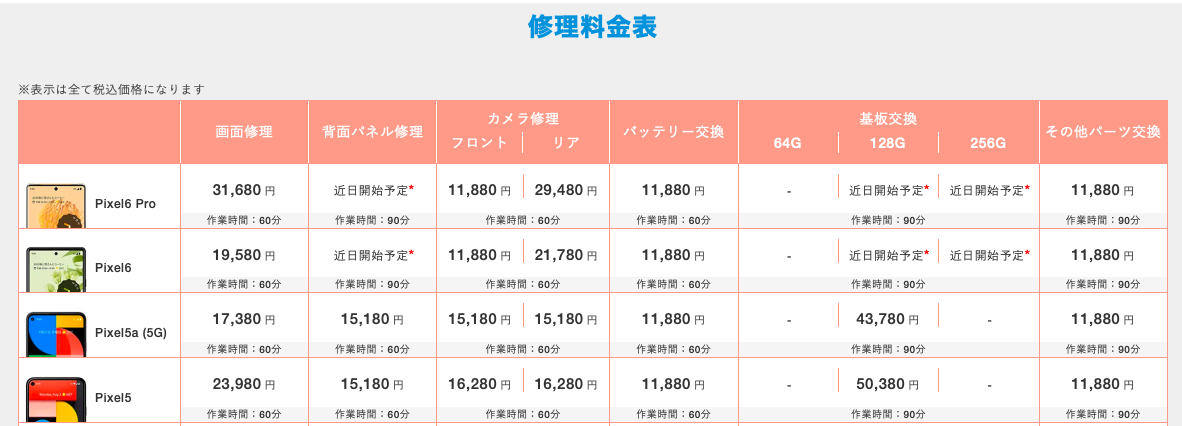
Task: Click the Pixel5a (5G) phone image
Action: coord(56,333)
